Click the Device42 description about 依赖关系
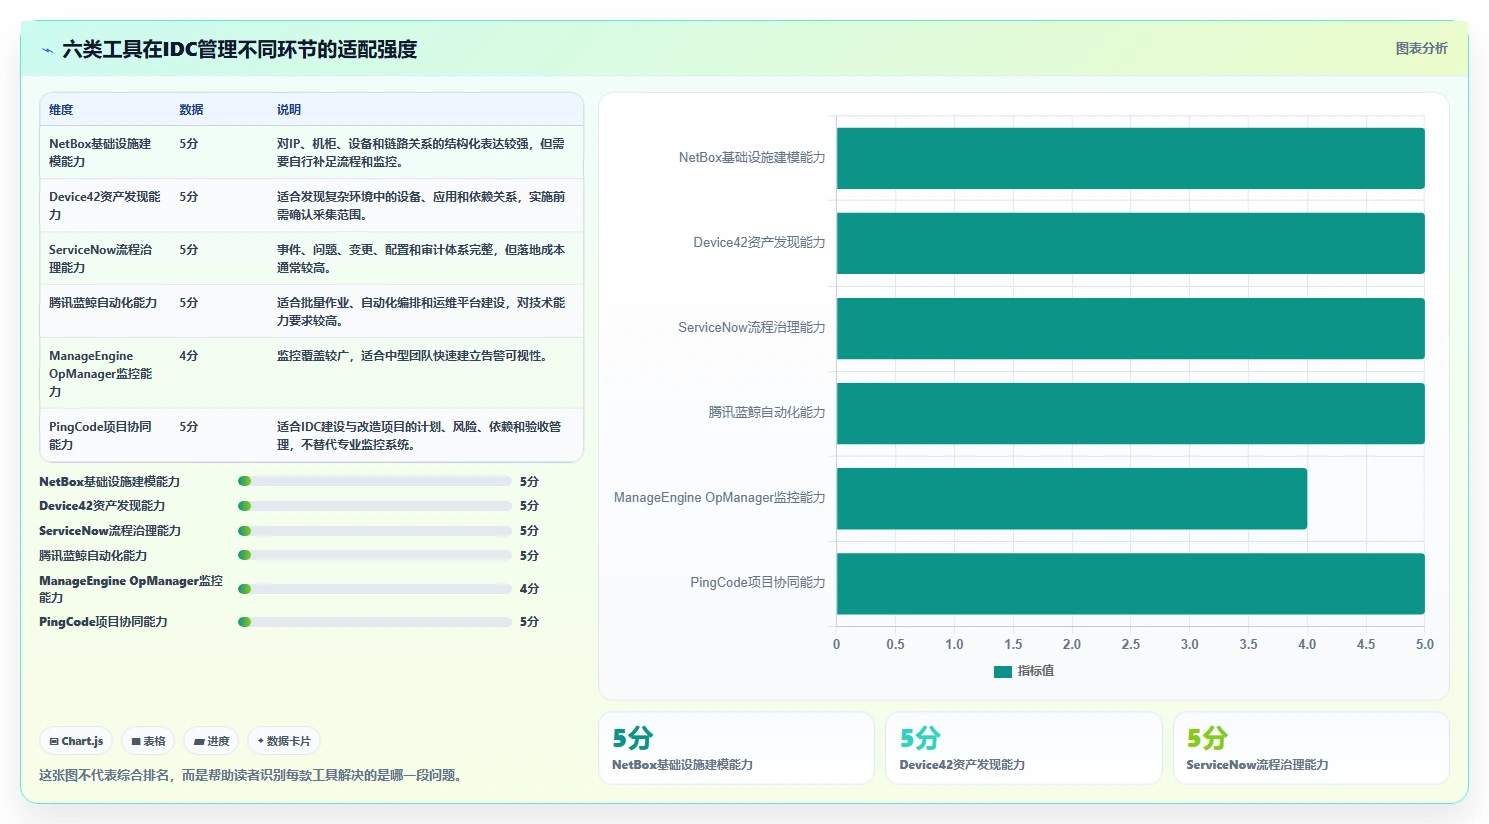Viewport: 1489px width, 824px height. [421, 205]
